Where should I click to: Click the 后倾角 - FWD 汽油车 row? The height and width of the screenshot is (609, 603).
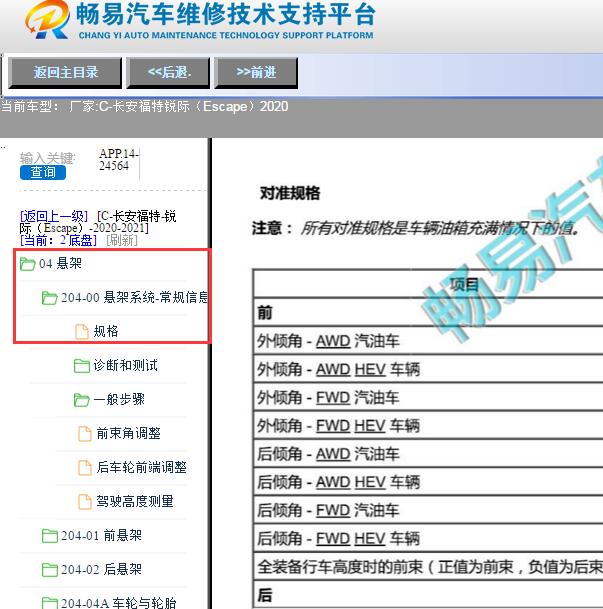(x=428, y=510)
